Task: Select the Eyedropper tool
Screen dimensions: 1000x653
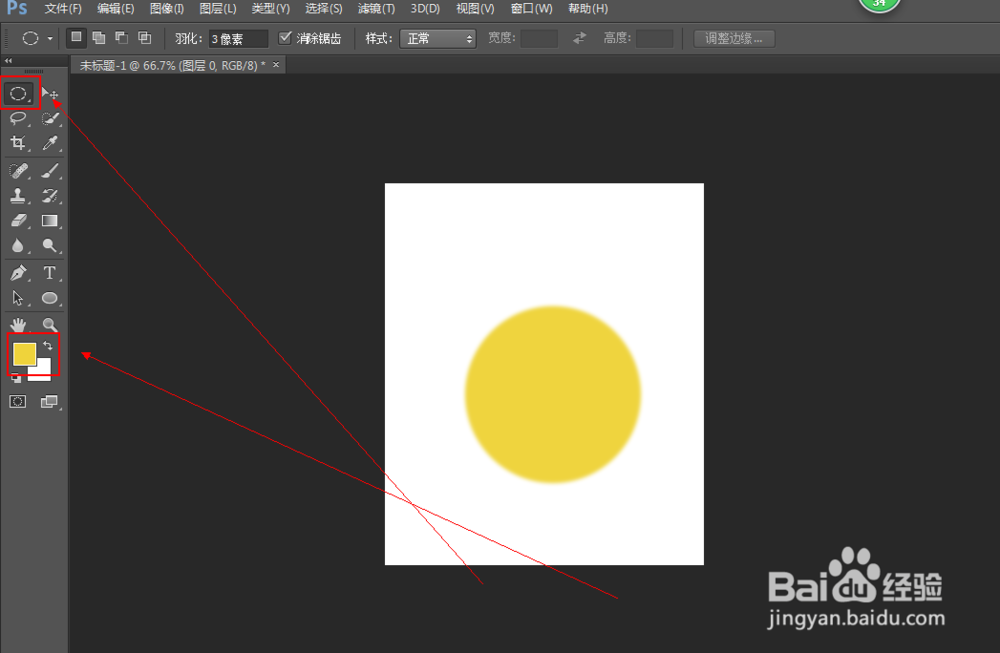Action: click(x=50, y=143)
